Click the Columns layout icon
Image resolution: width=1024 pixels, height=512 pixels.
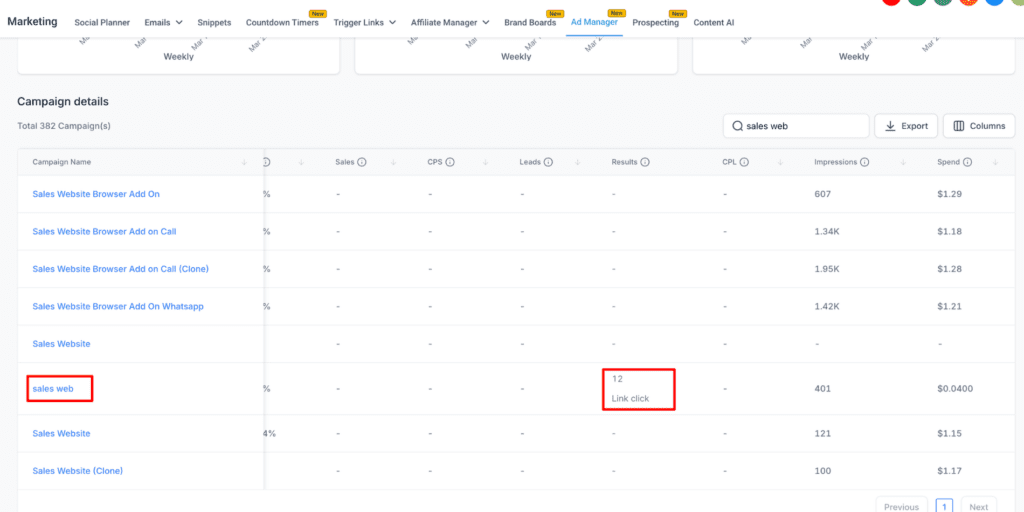click(959, 126)
